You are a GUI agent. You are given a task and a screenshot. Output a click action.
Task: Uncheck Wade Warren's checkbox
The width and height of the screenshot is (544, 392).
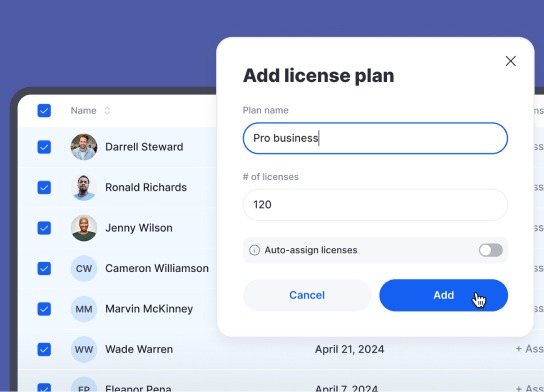pos(44,349)
